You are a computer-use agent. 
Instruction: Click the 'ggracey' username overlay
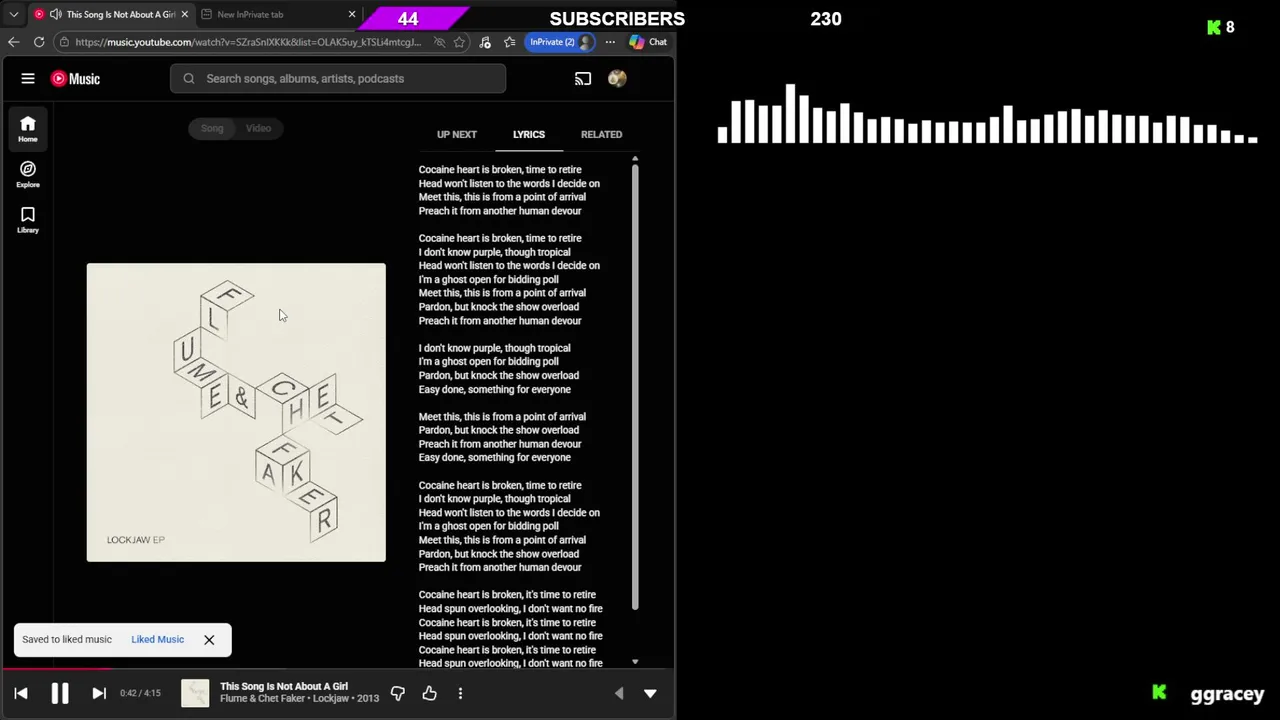(1227, 694)
